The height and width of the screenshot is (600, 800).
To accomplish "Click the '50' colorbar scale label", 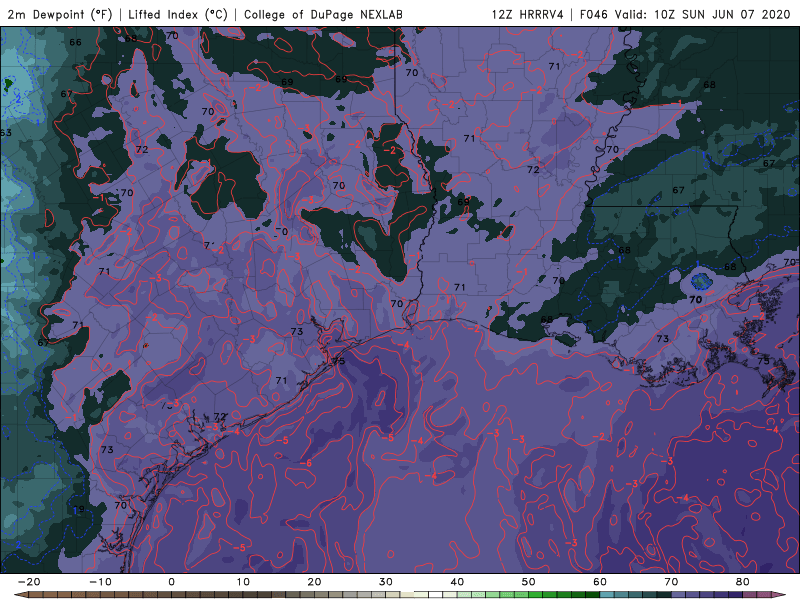I will point(529,582).
